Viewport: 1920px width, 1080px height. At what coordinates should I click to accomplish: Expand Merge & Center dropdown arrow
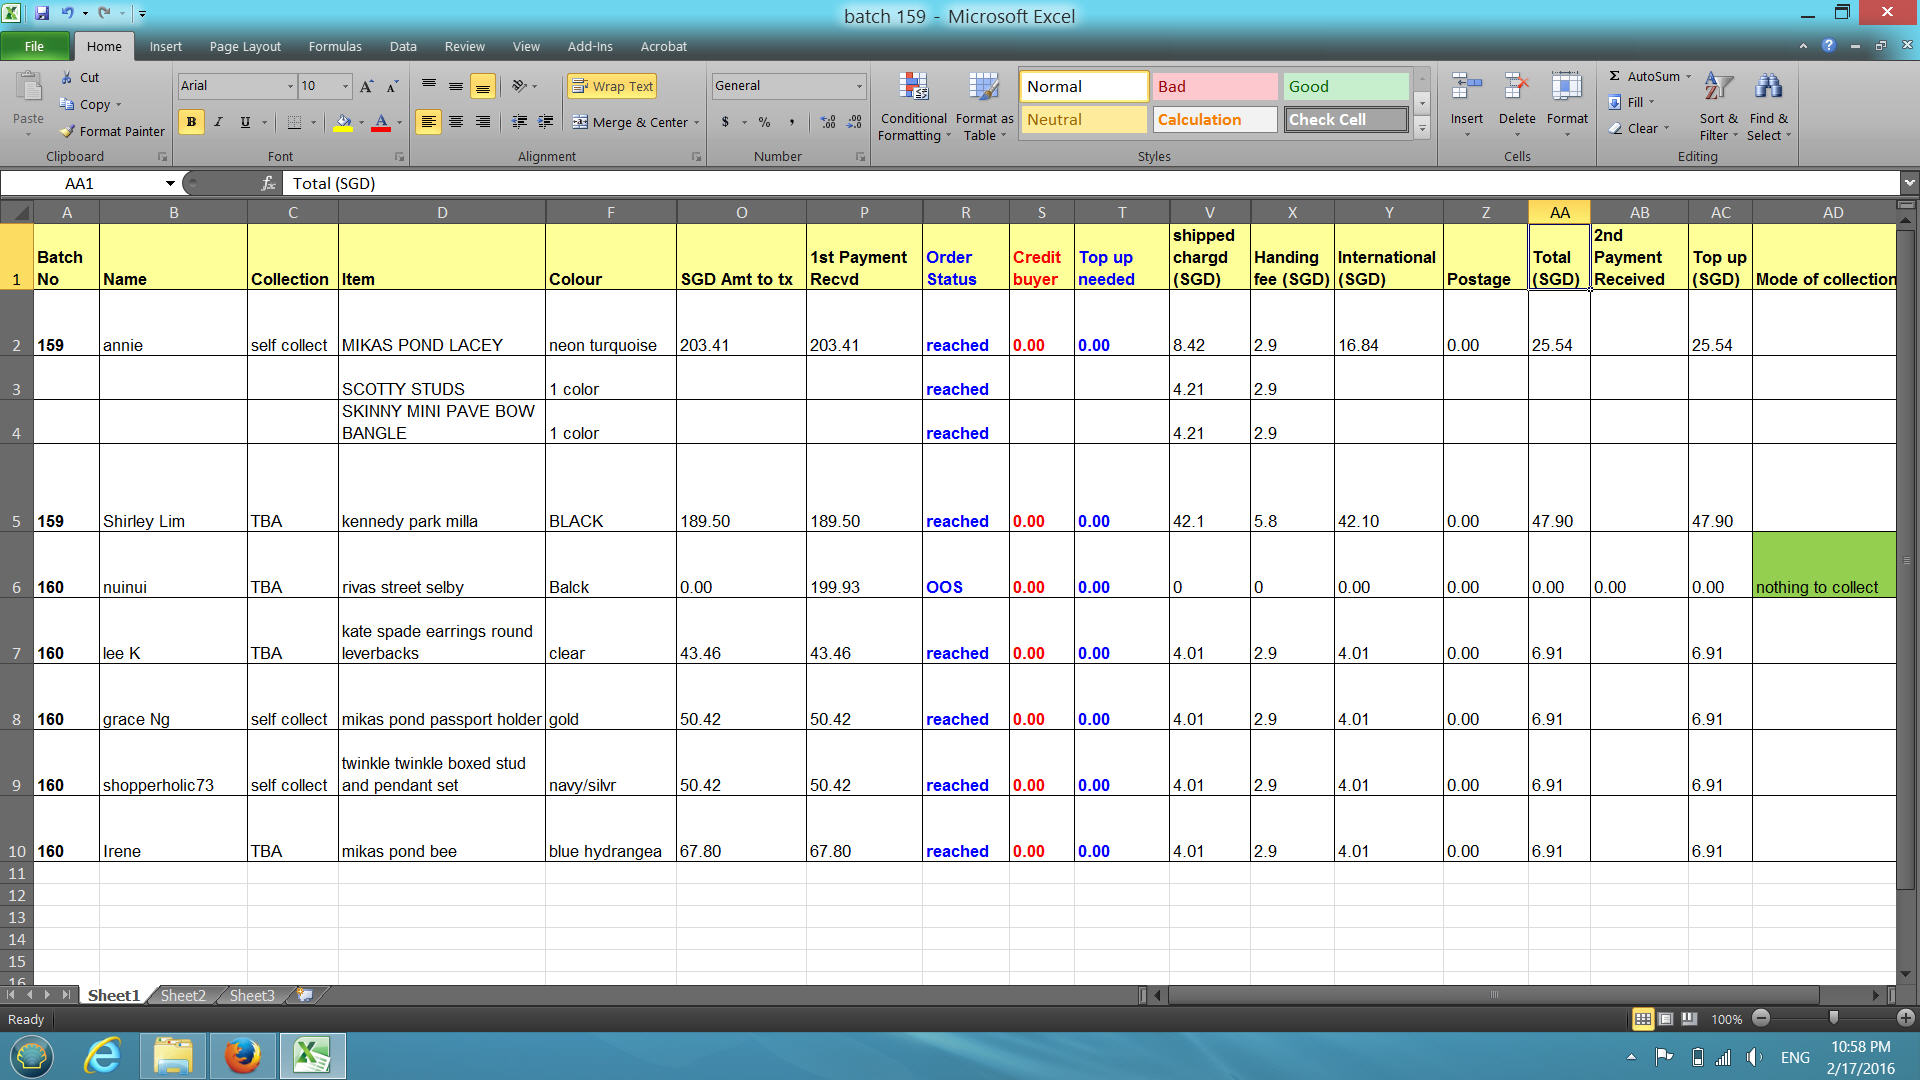click(x=697, y=122)
